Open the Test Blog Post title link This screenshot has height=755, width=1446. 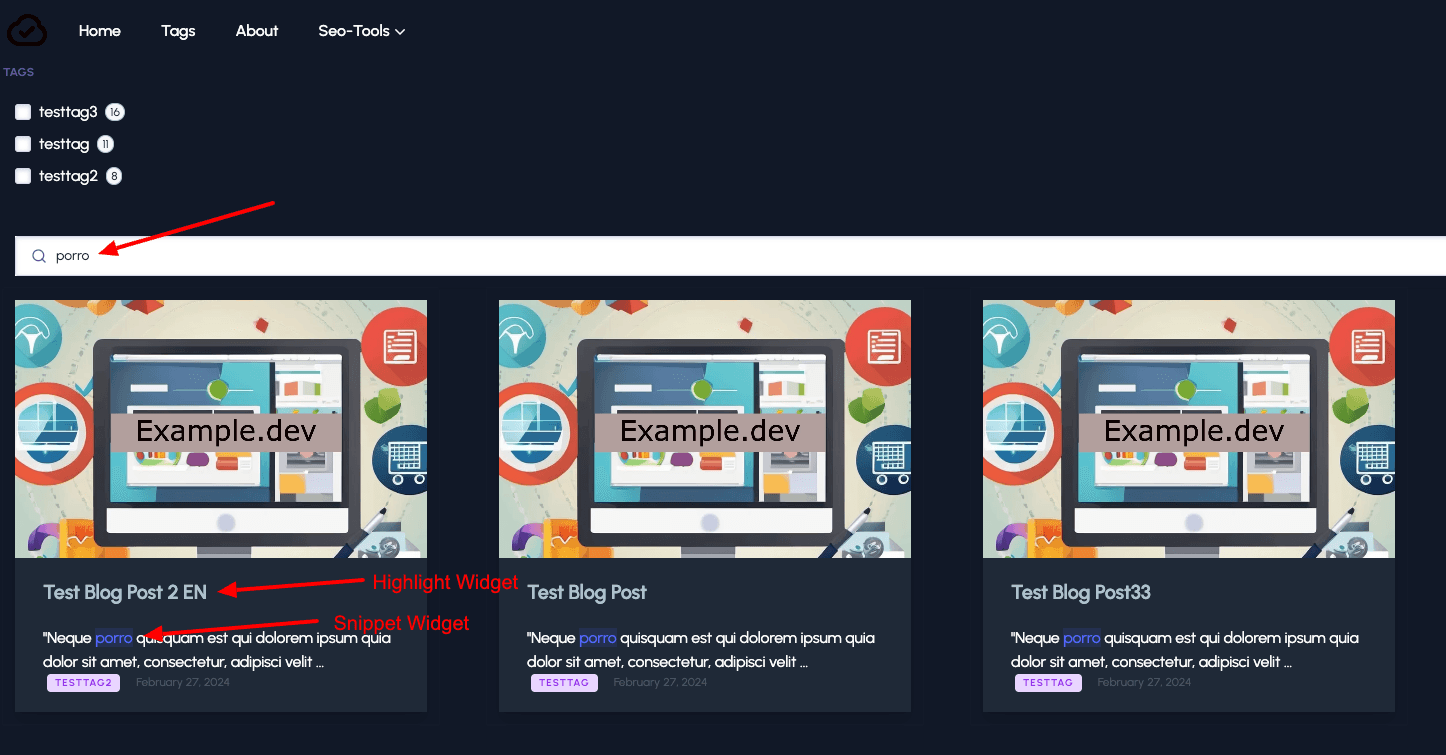(587, 592)
